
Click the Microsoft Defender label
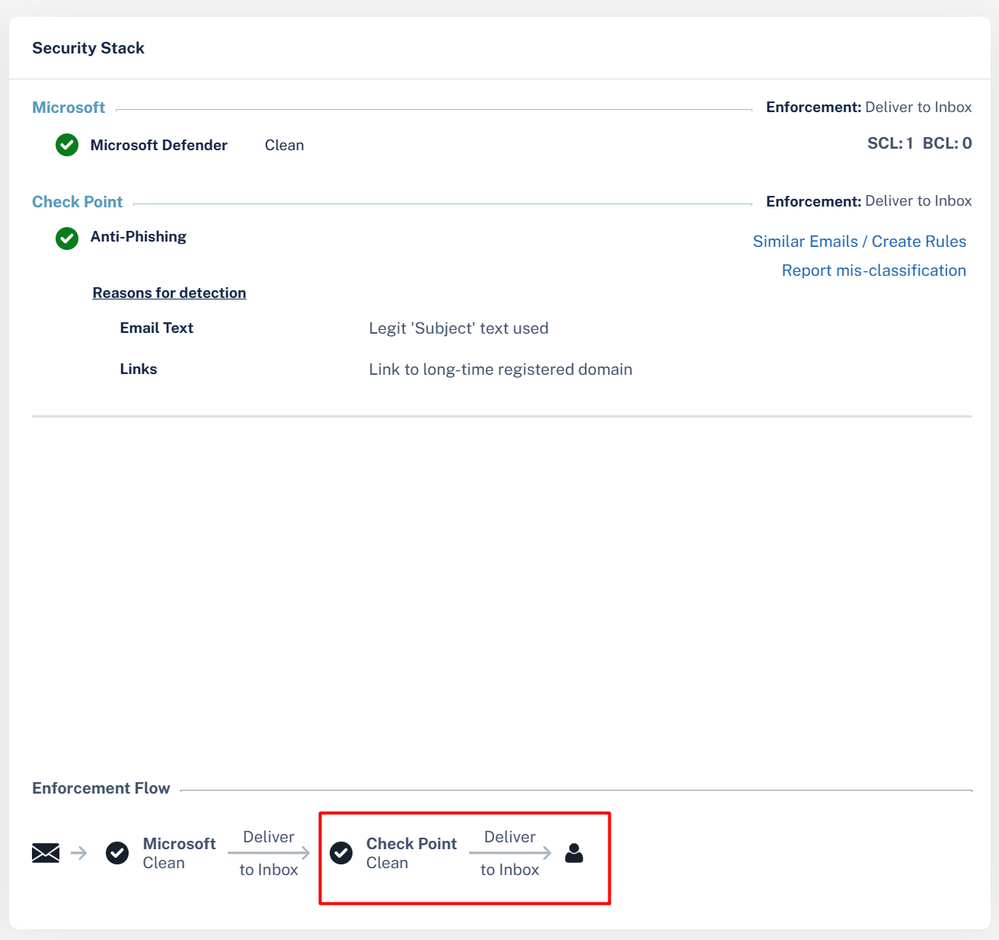(159, 145)
